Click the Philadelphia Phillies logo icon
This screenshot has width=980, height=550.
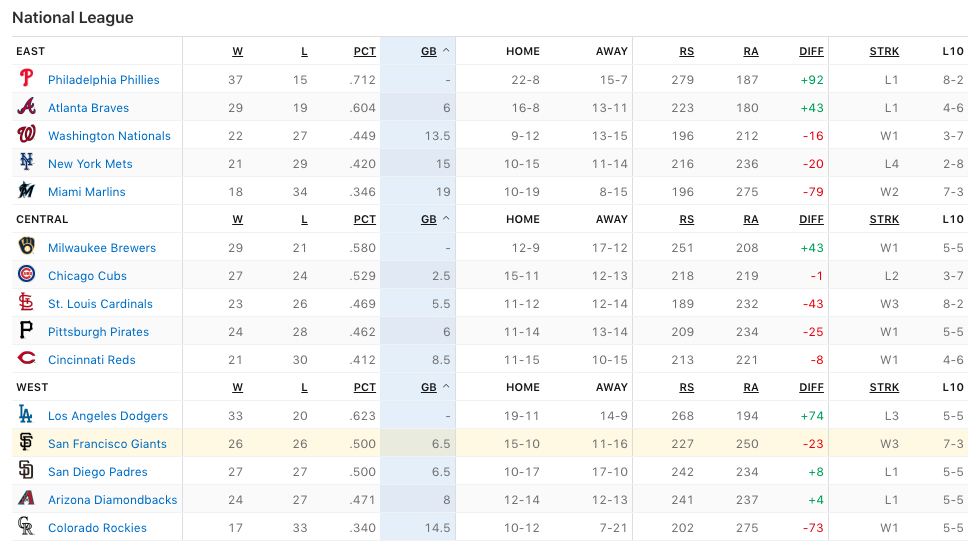point(26,79)
